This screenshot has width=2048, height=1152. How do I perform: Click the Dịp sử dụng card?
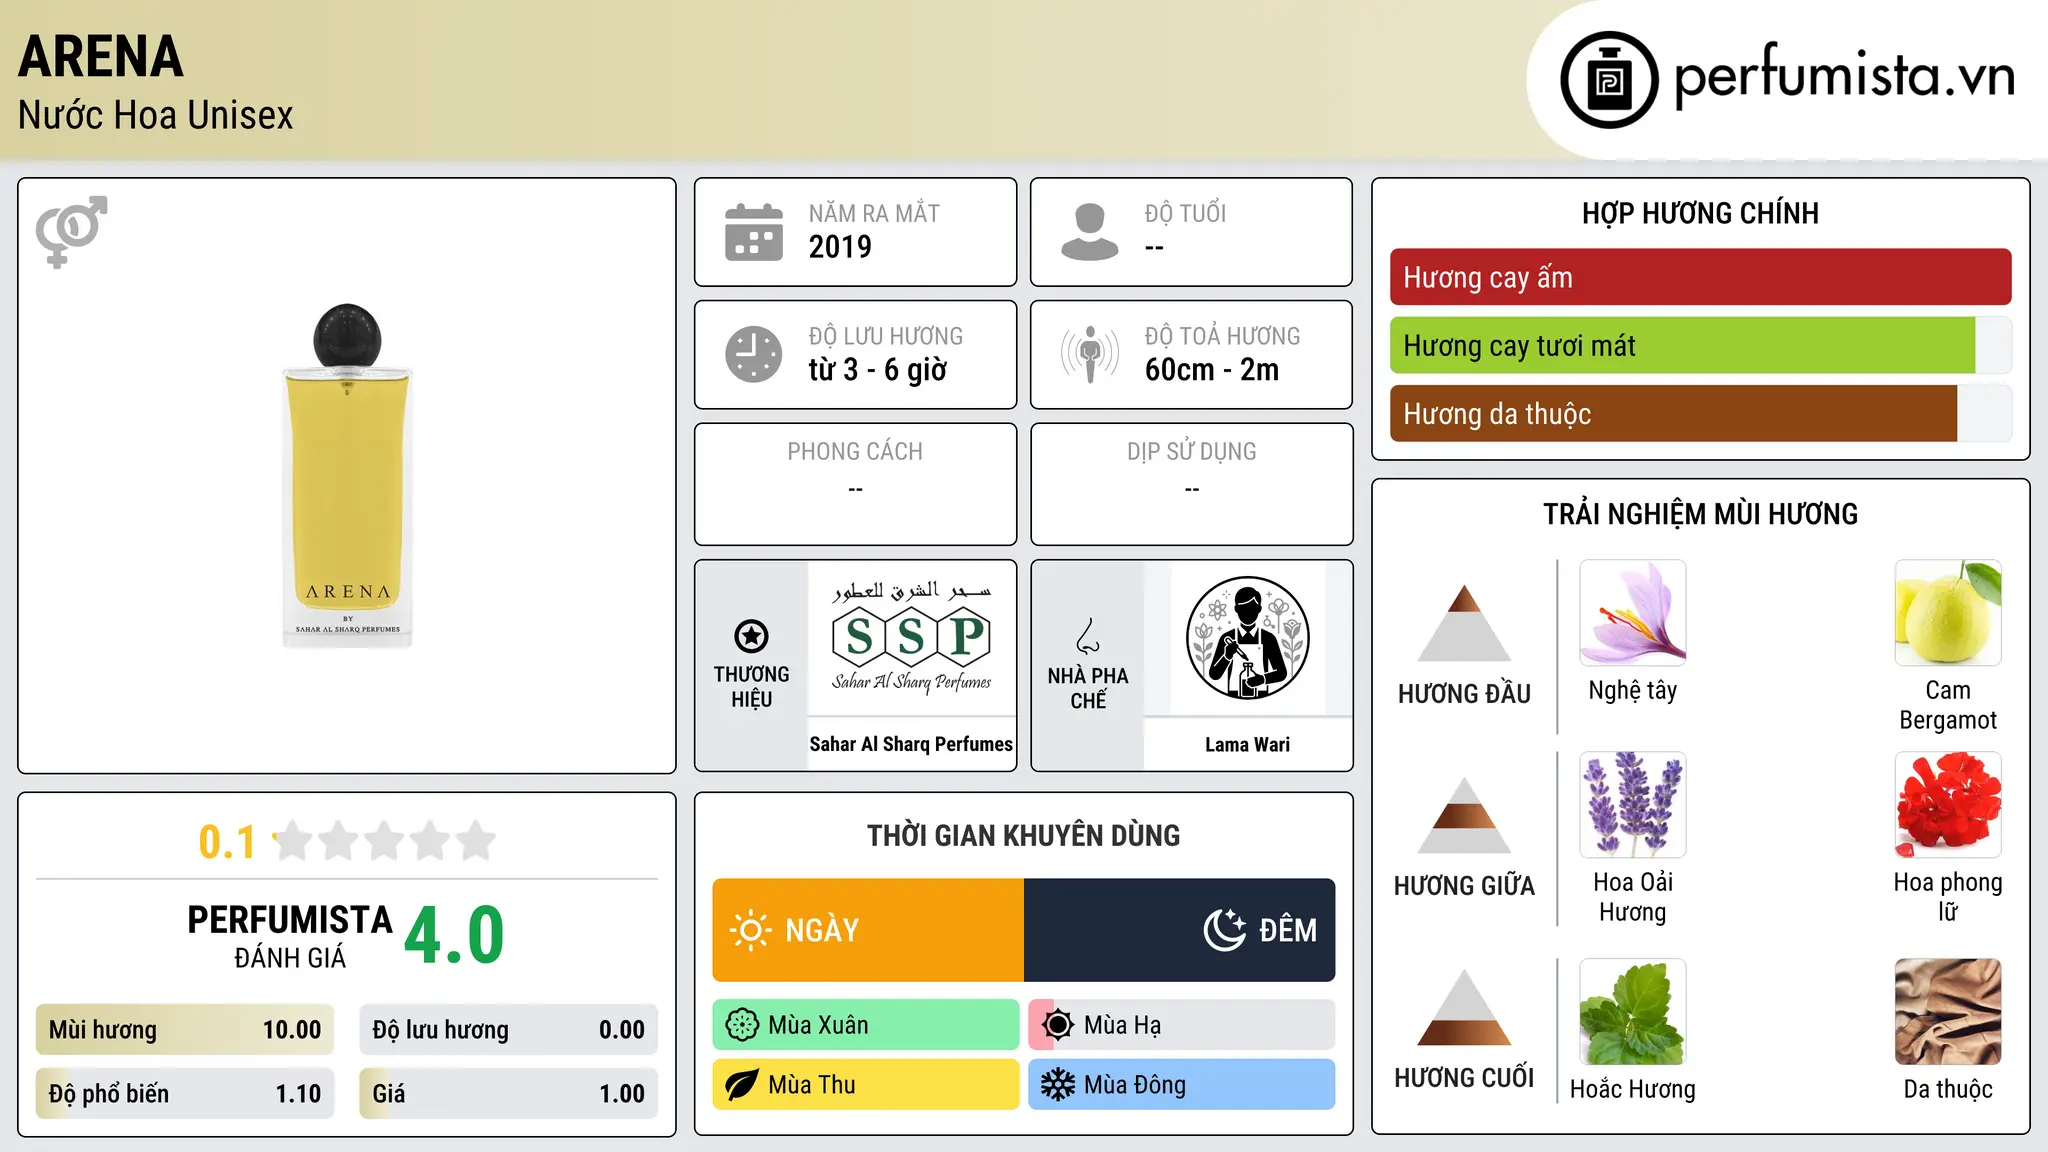click(x=1191, y=484)
